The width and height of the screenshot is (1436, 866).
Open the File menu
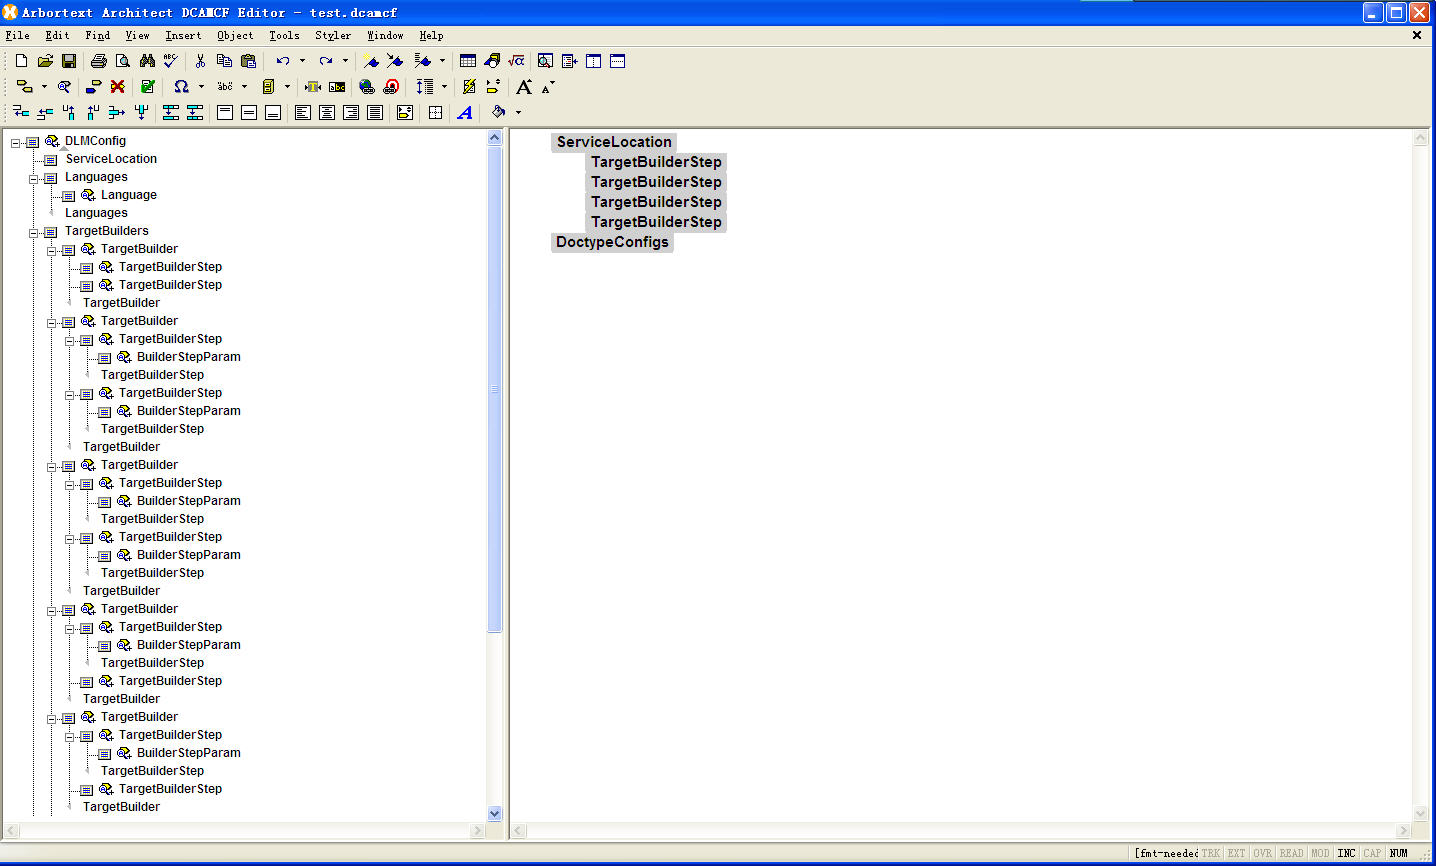[17, 35]
